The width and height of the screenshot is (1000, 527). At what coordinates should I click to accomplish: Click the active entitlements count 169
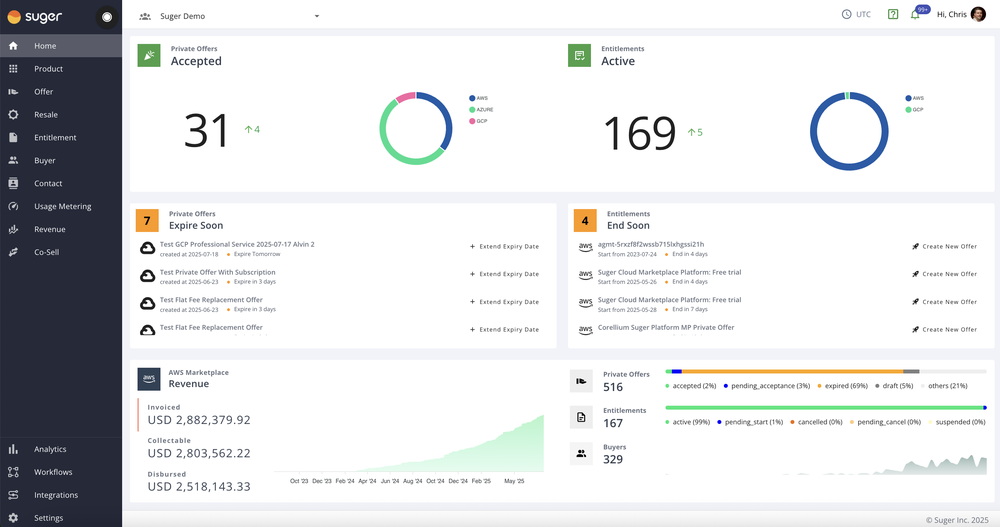(640, 133)
